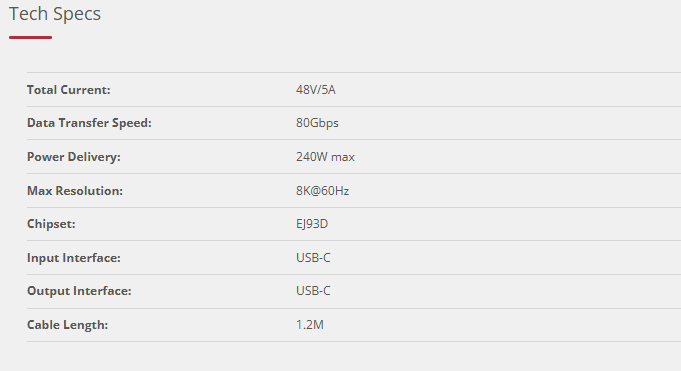Select the Cable Length label
Image resolution: width=681 pixels, height=371 pixels.
coord(67,325)
